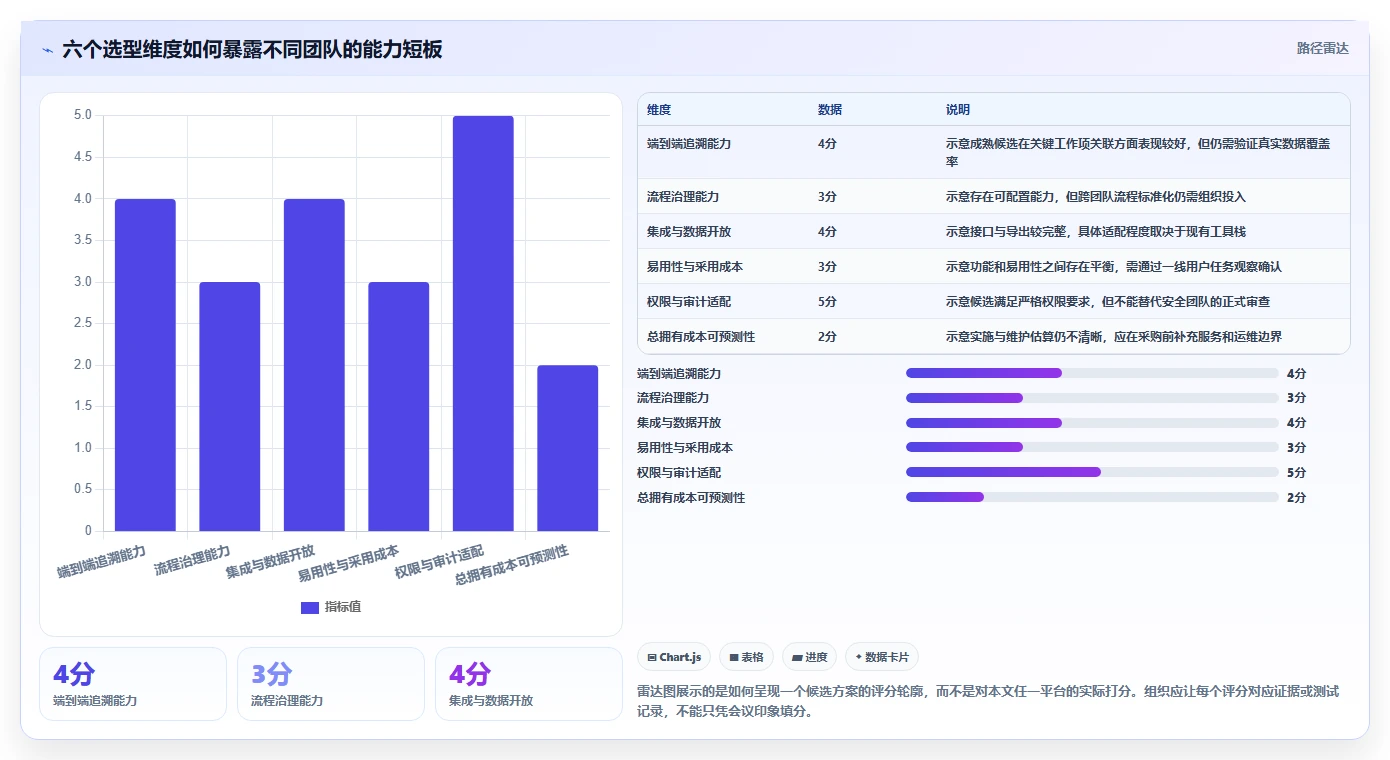The width and height of the screenshot is (1390, 760).
Task: Click the 流程治理能力 bar in the chart
Action: point(230,406)
